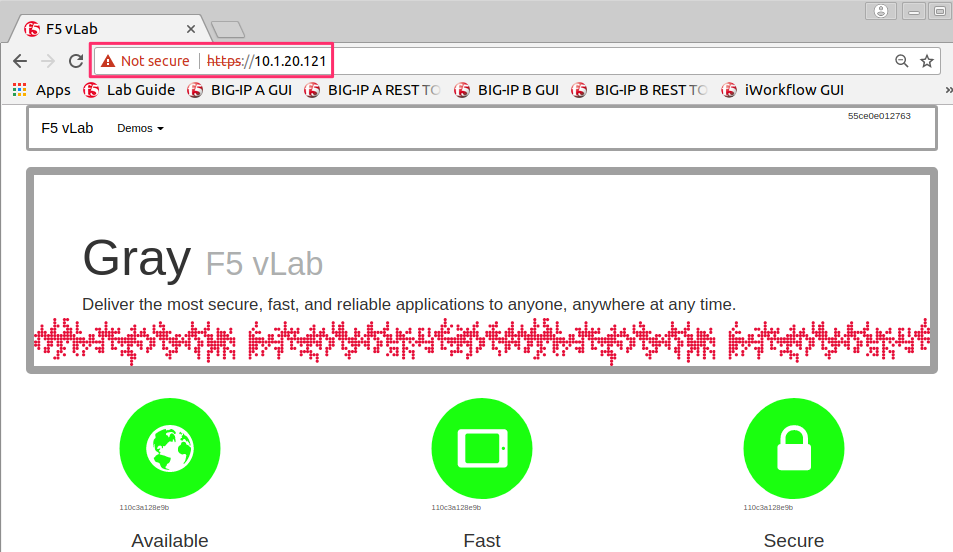Bookmark page with the star icon
This screenshot has width=953, height=552.
click(926, 61)
